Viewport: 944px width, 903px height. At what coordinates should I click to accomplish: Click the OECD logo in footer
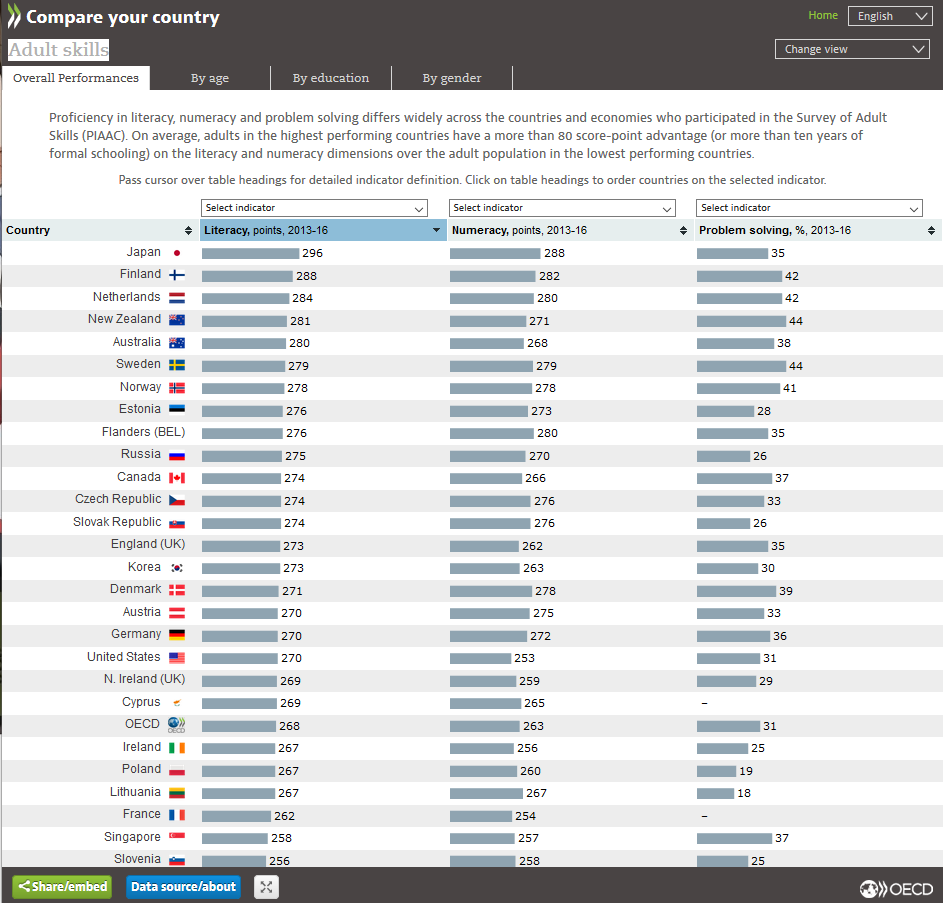point(896,888)
